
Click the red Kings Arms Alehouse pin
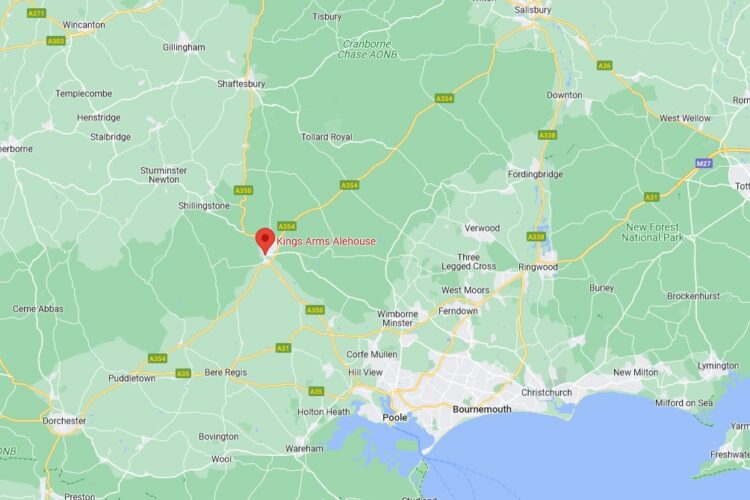[x=265, y=241]
